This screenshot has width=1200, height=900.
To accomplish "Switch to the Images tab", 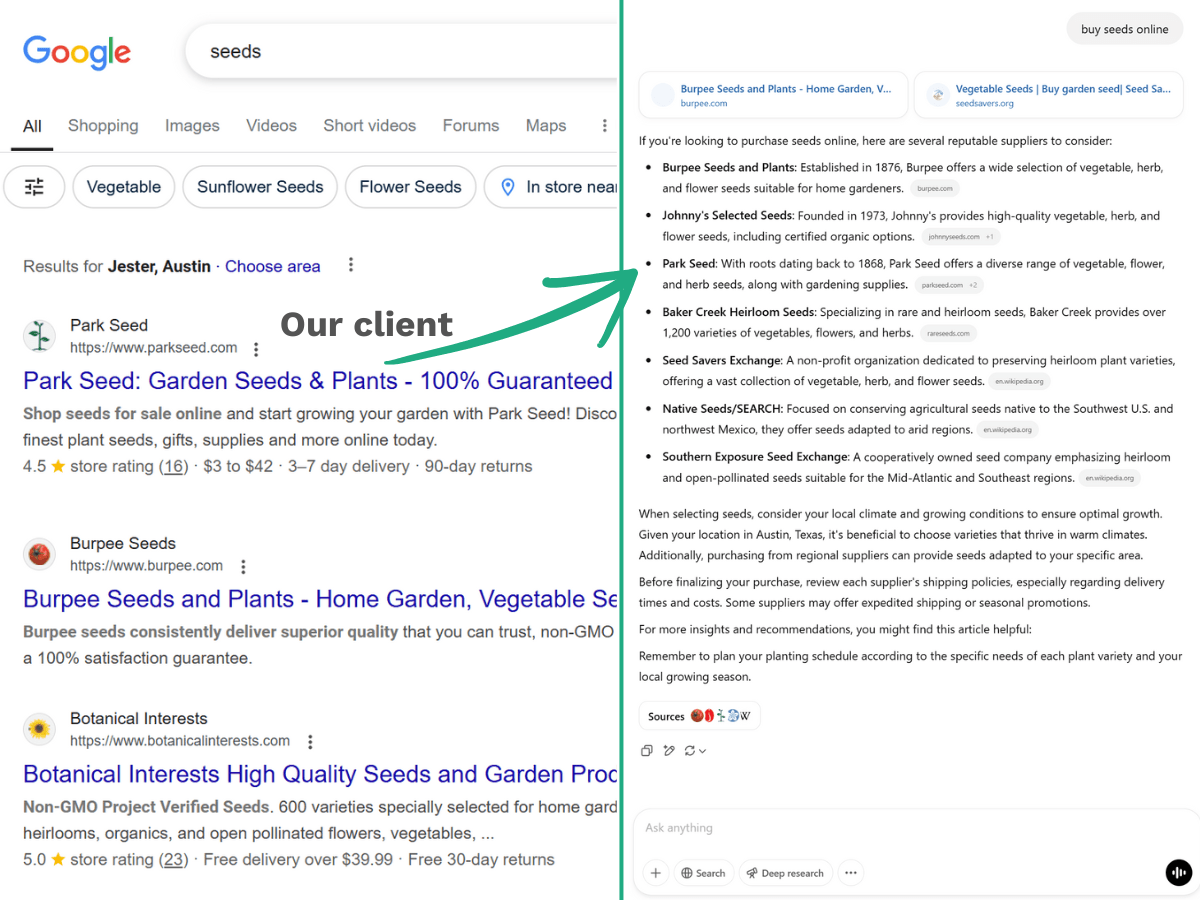I will click(192, 125).
